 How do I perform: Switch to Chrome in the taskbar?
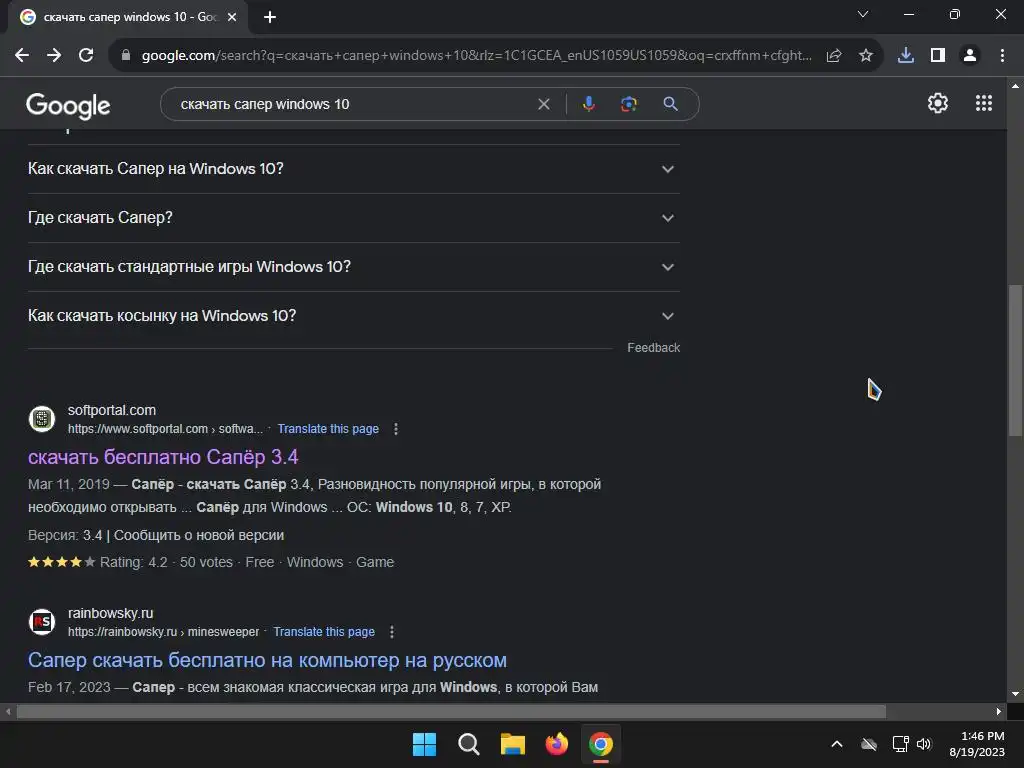click(601, 744)
